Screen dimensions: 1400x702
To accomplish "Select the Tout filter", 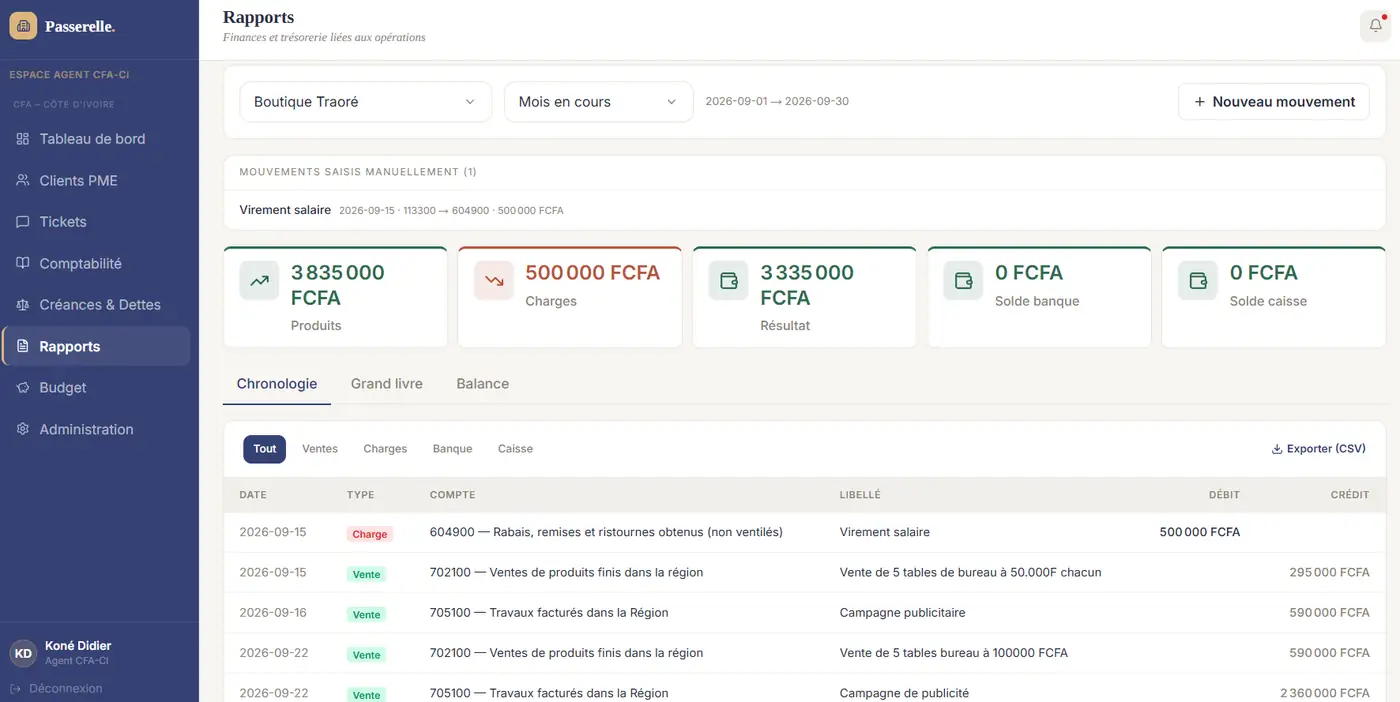I will point(265,449).
